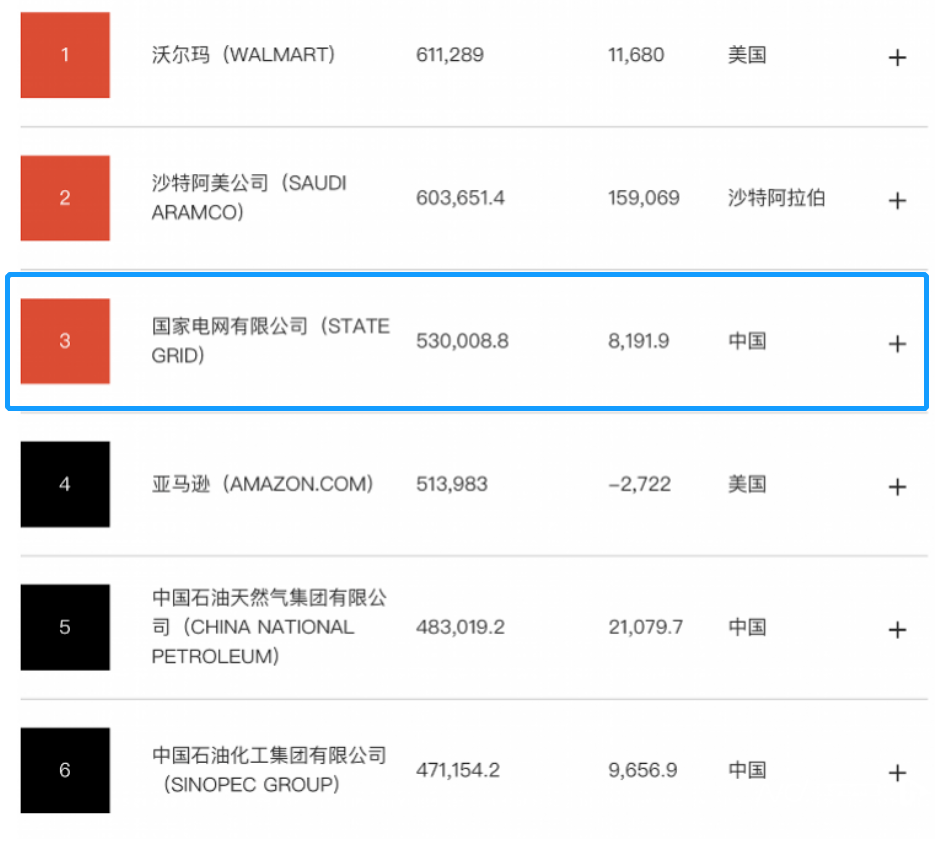Open 沃尔玛 (WALMART) company name
This screenshot has width=935, height=851.
pos(243,55)
